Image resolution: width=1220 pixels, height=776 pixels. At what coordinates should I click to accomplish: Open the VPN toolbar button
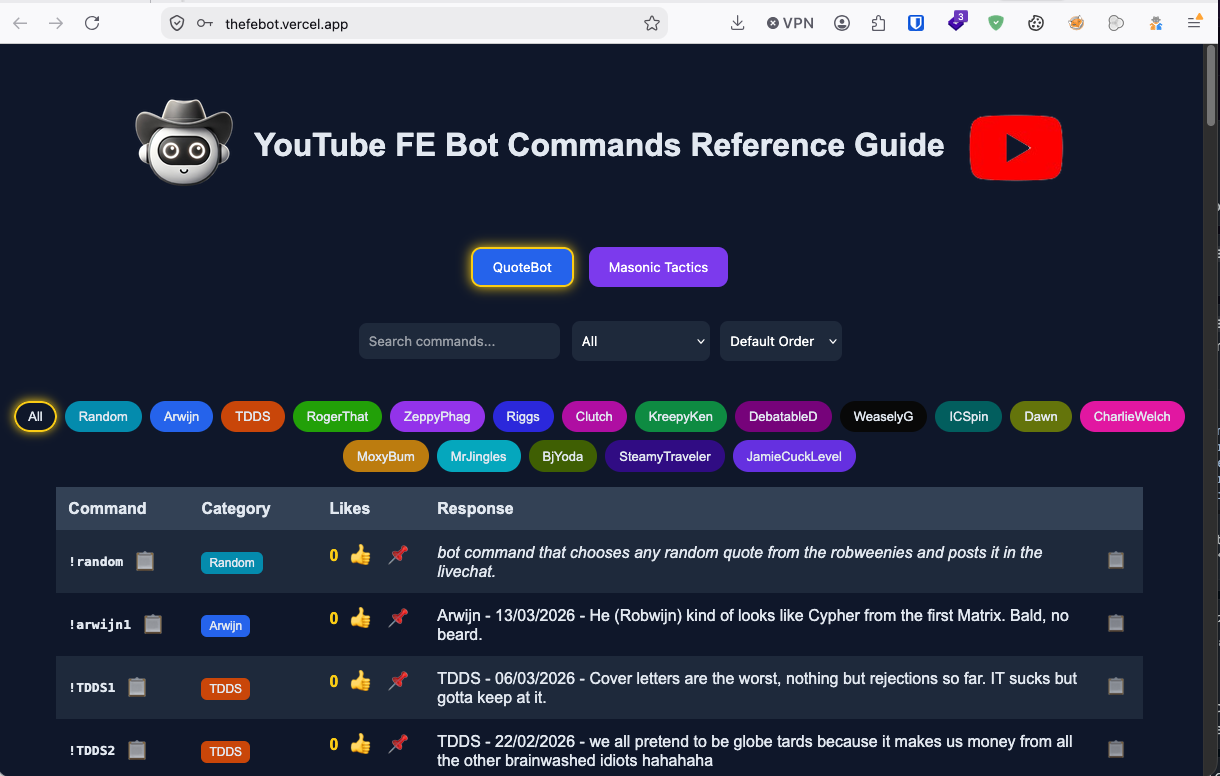pyautogui.click(x=790, y=23)
